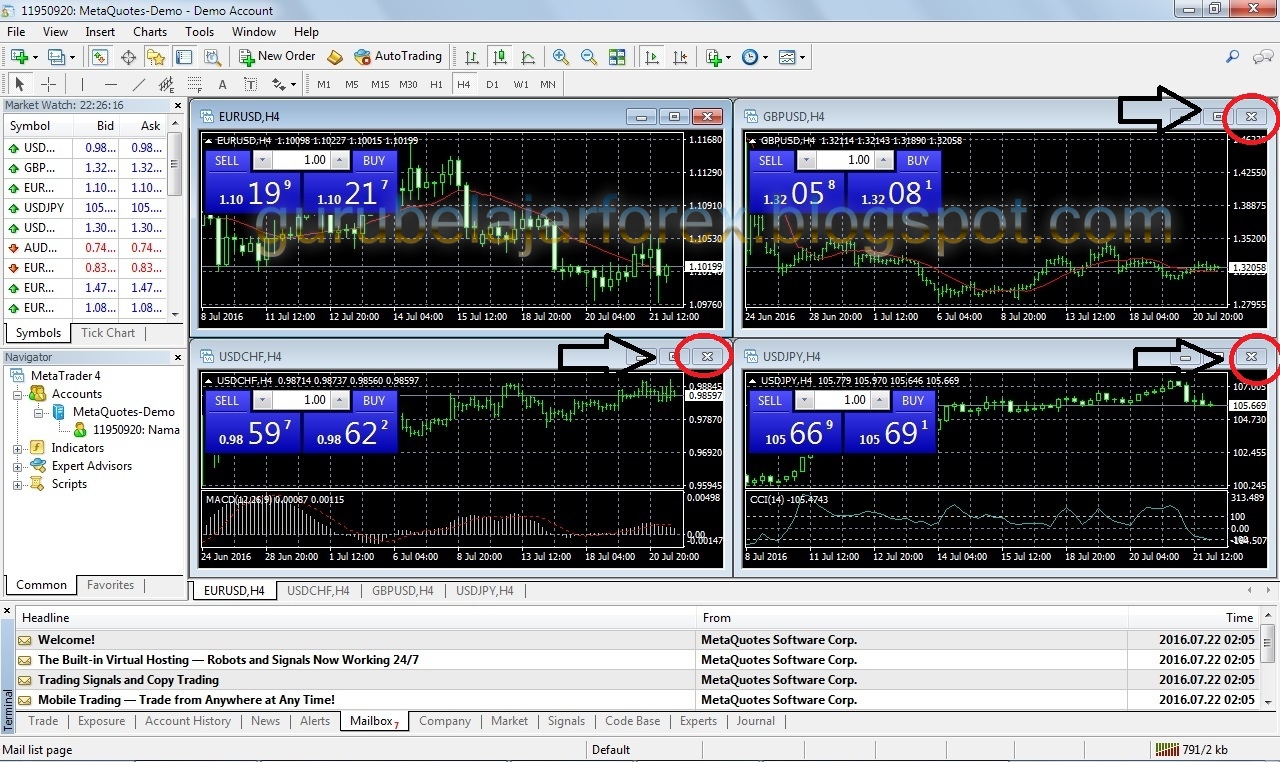Click SELL on the USDCHF chart
Viewport: 1280px width, 762px height.
(227, 400)
